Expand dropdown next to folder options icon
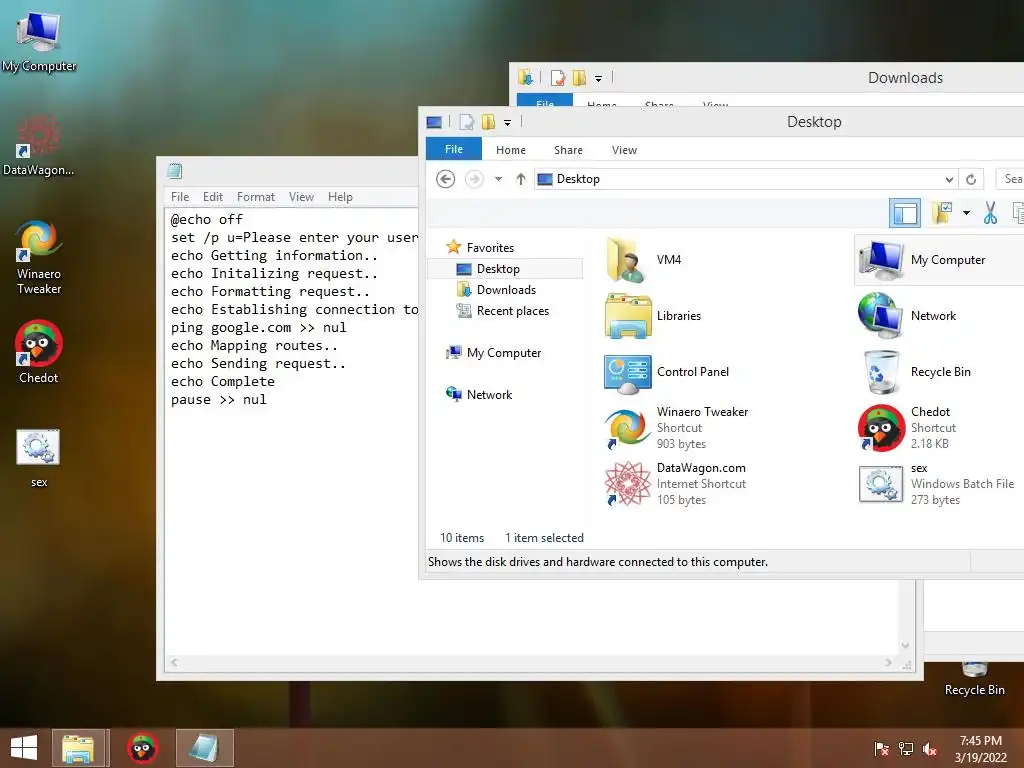This screenshot has height=768, width=1024. (967, 213)
